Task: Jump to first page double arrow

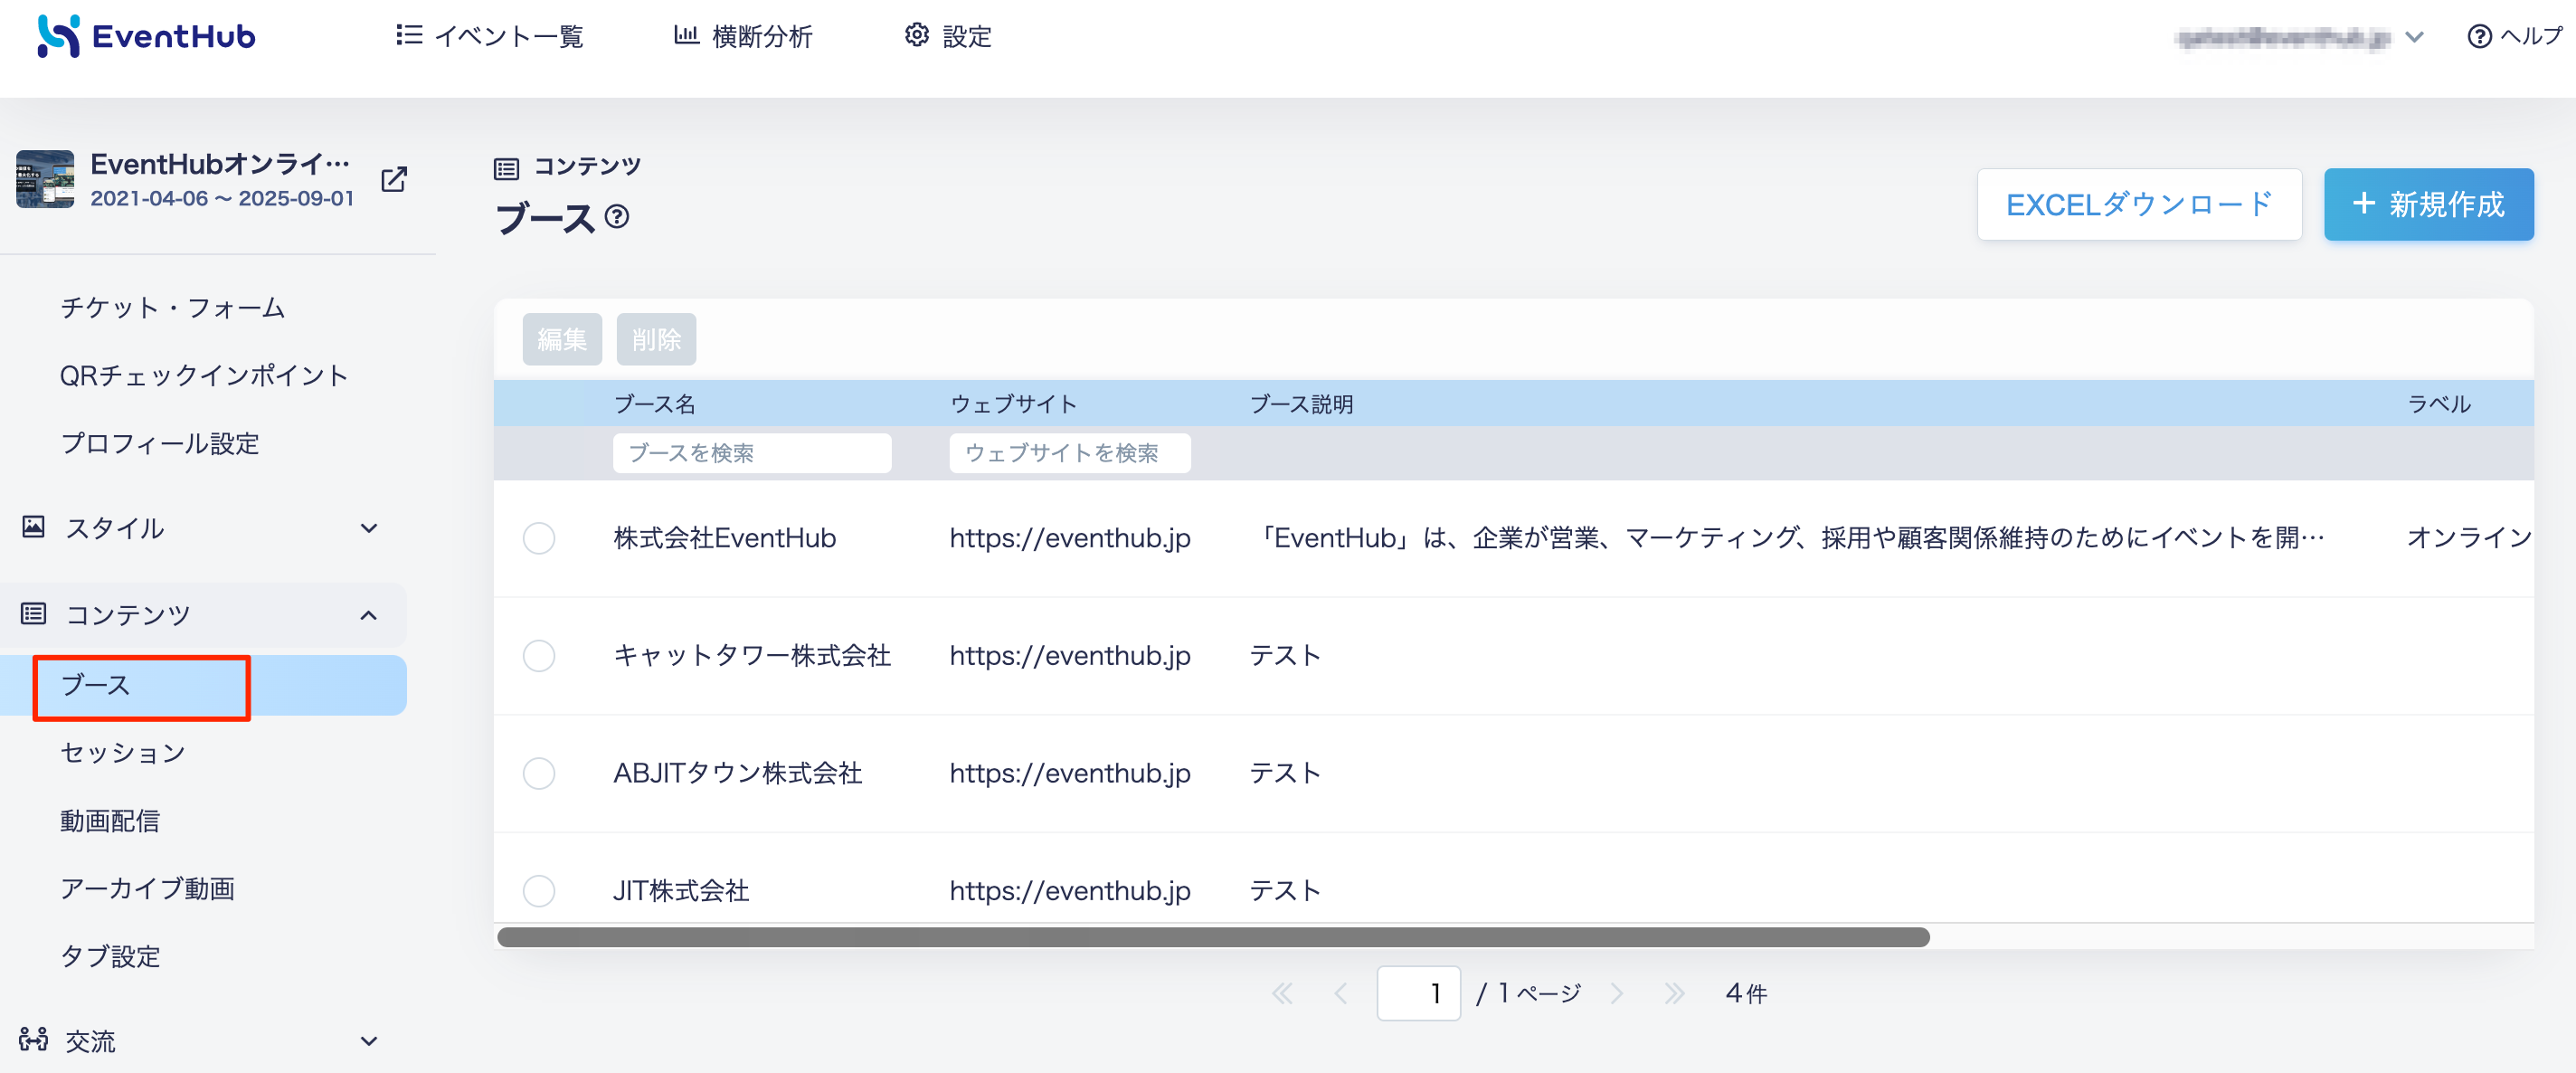Action: tap(1282, 993)
